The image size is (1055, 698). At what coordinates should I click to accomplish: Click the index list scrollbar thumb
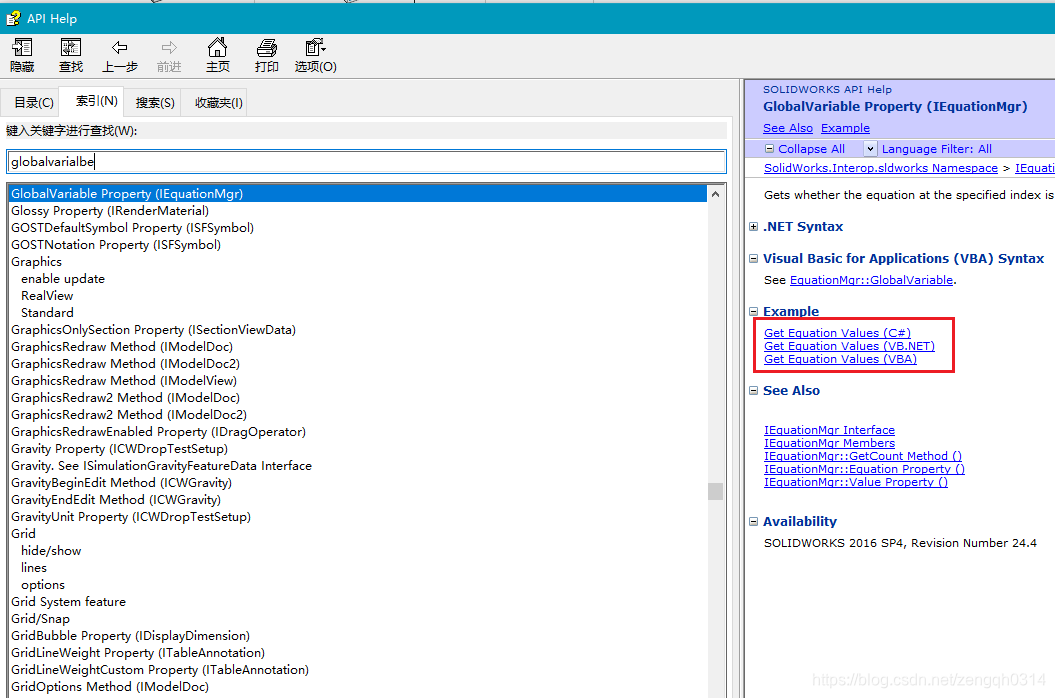[x=715, y=491]
